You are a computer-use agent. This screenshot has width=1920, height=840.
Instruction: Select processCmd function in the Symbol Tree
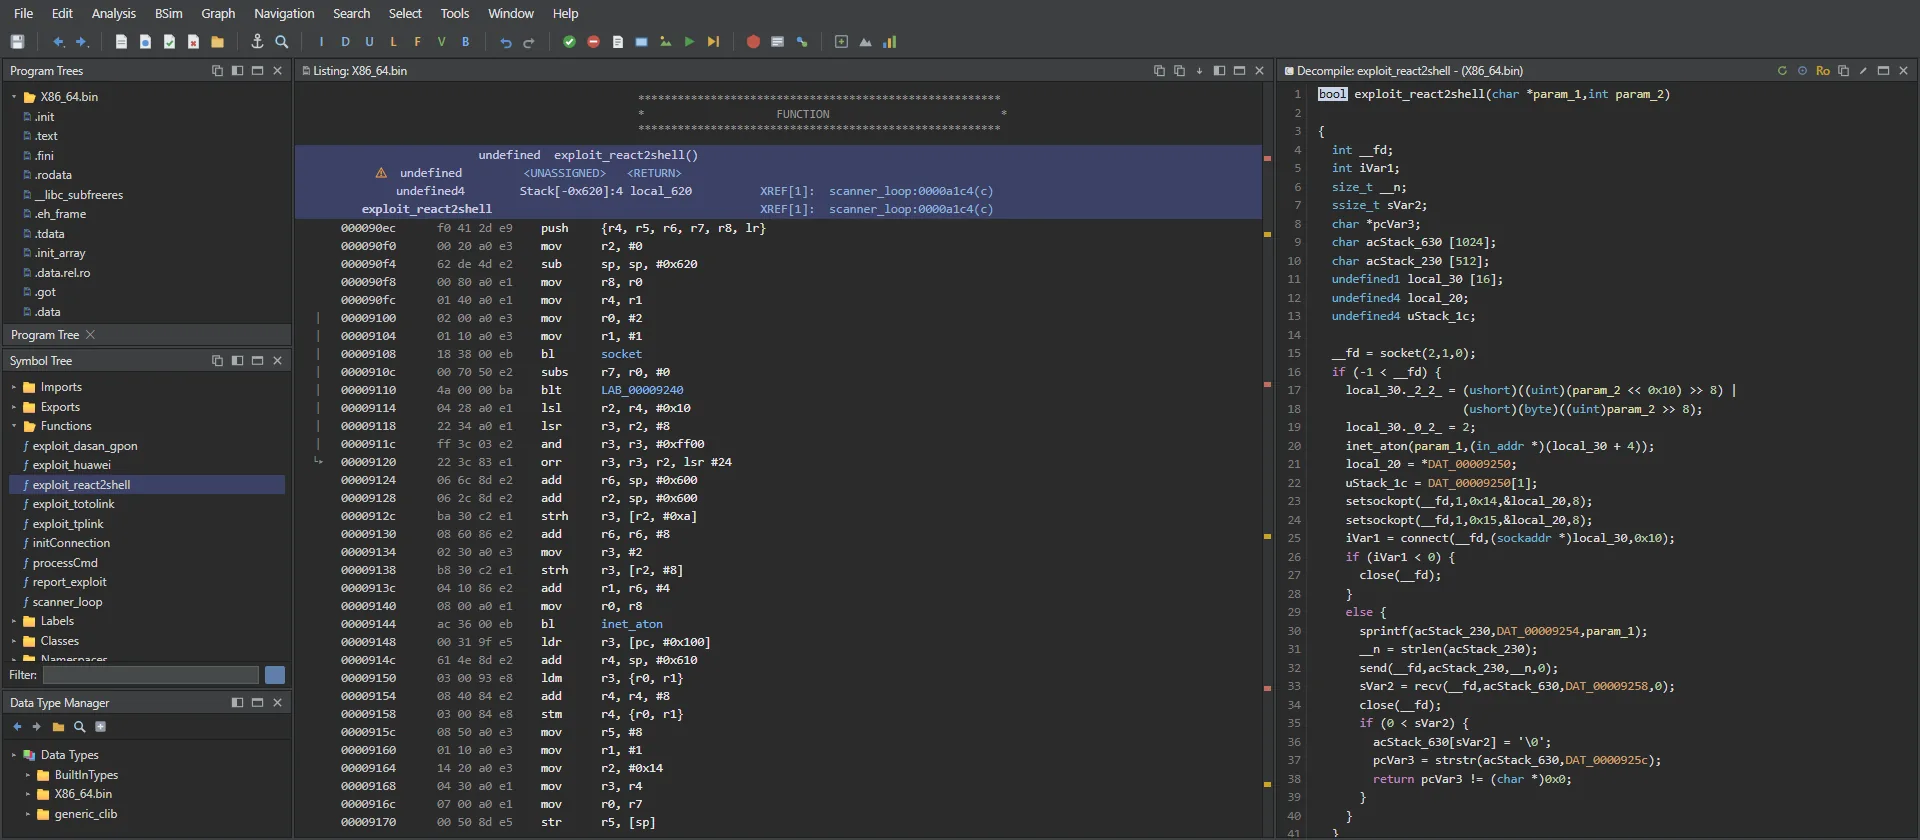point(65,563)
